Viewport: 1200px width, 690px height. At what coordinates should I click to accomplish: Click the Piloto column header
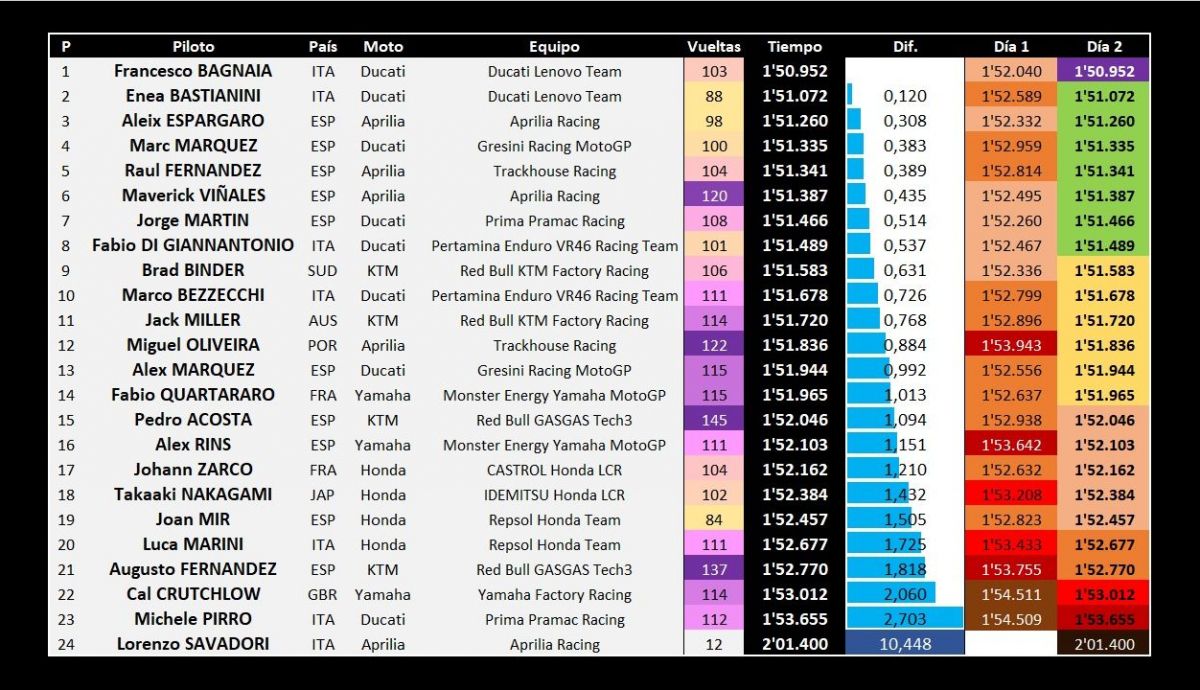tap(193, 46)
